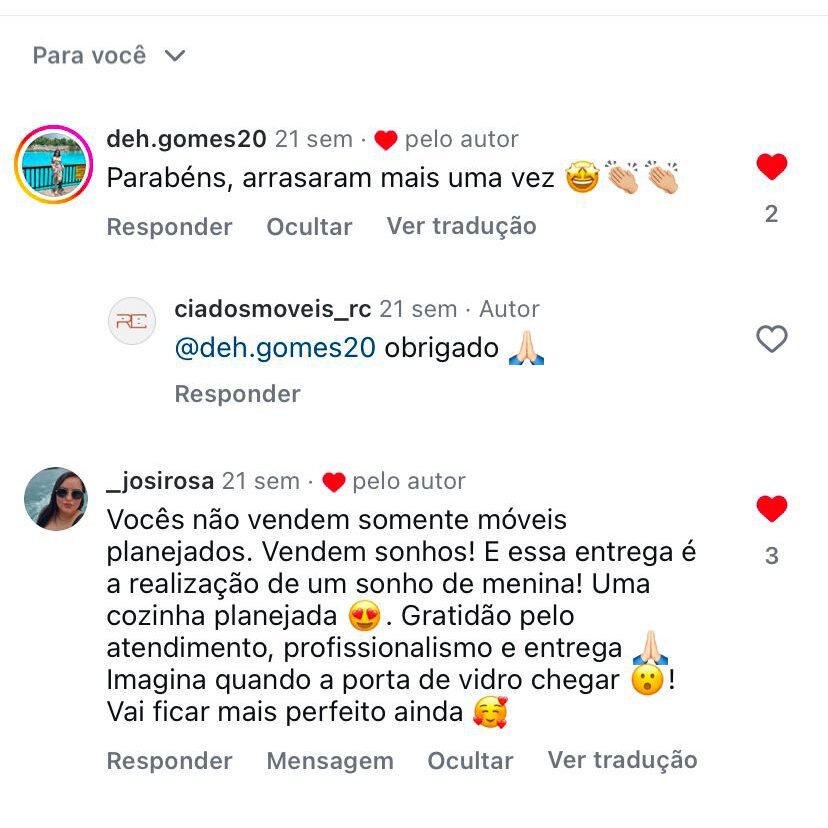
Task: Translate deh.gomes20's comment via Ver tradução
Action: [x=462, y=227]
